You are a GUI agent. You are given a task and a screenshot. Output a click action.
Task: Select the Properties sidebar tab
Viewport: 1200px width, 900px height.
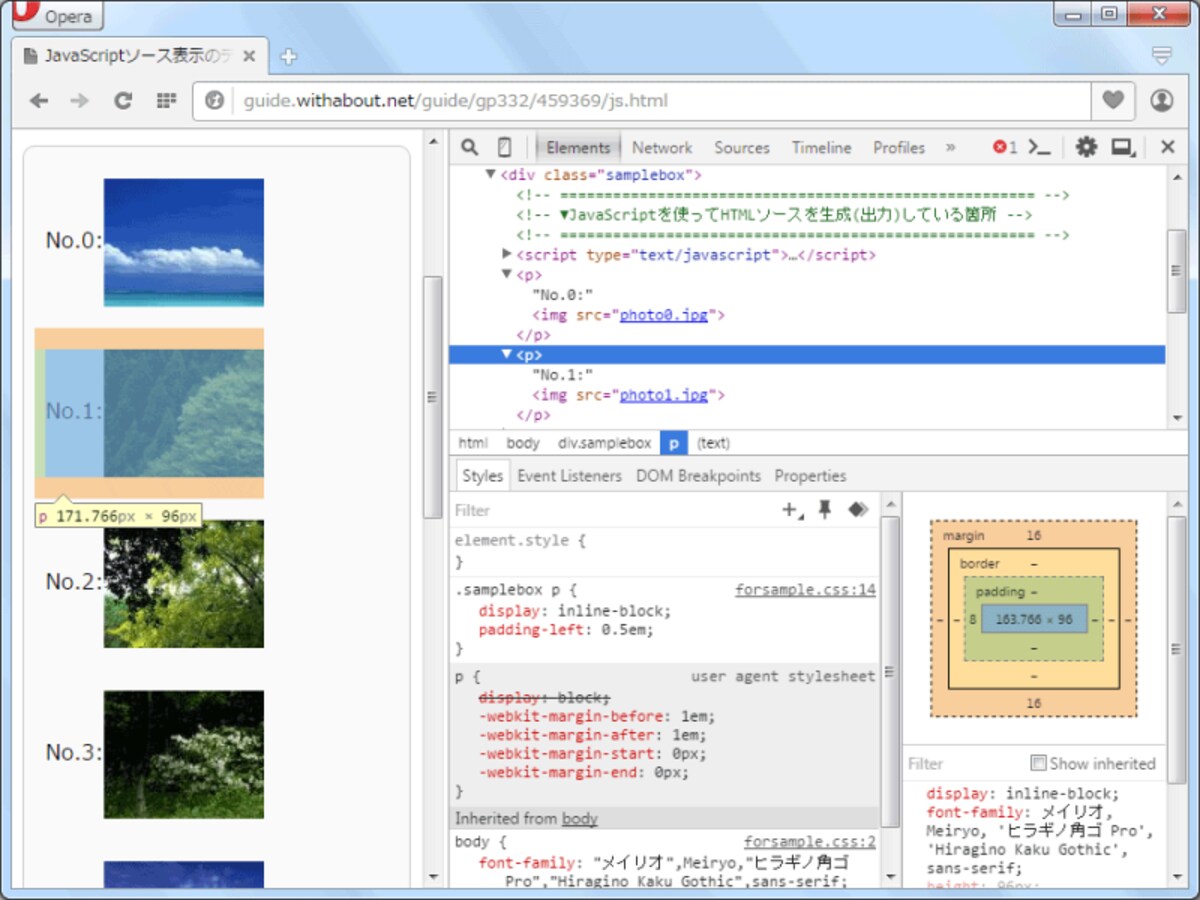pyautogui.click(x=810, y=476)
